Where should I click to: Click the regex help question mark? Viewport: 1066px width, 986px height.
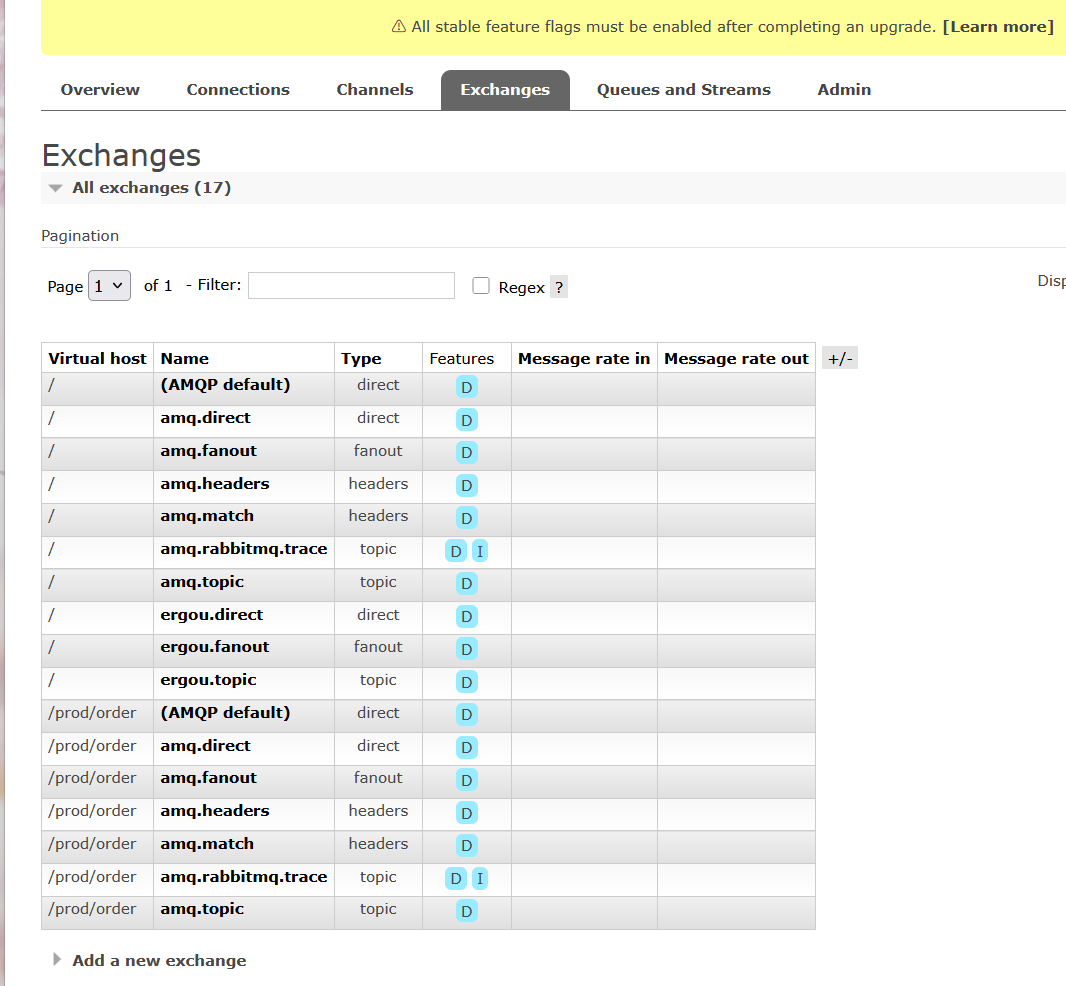(559, 287)
